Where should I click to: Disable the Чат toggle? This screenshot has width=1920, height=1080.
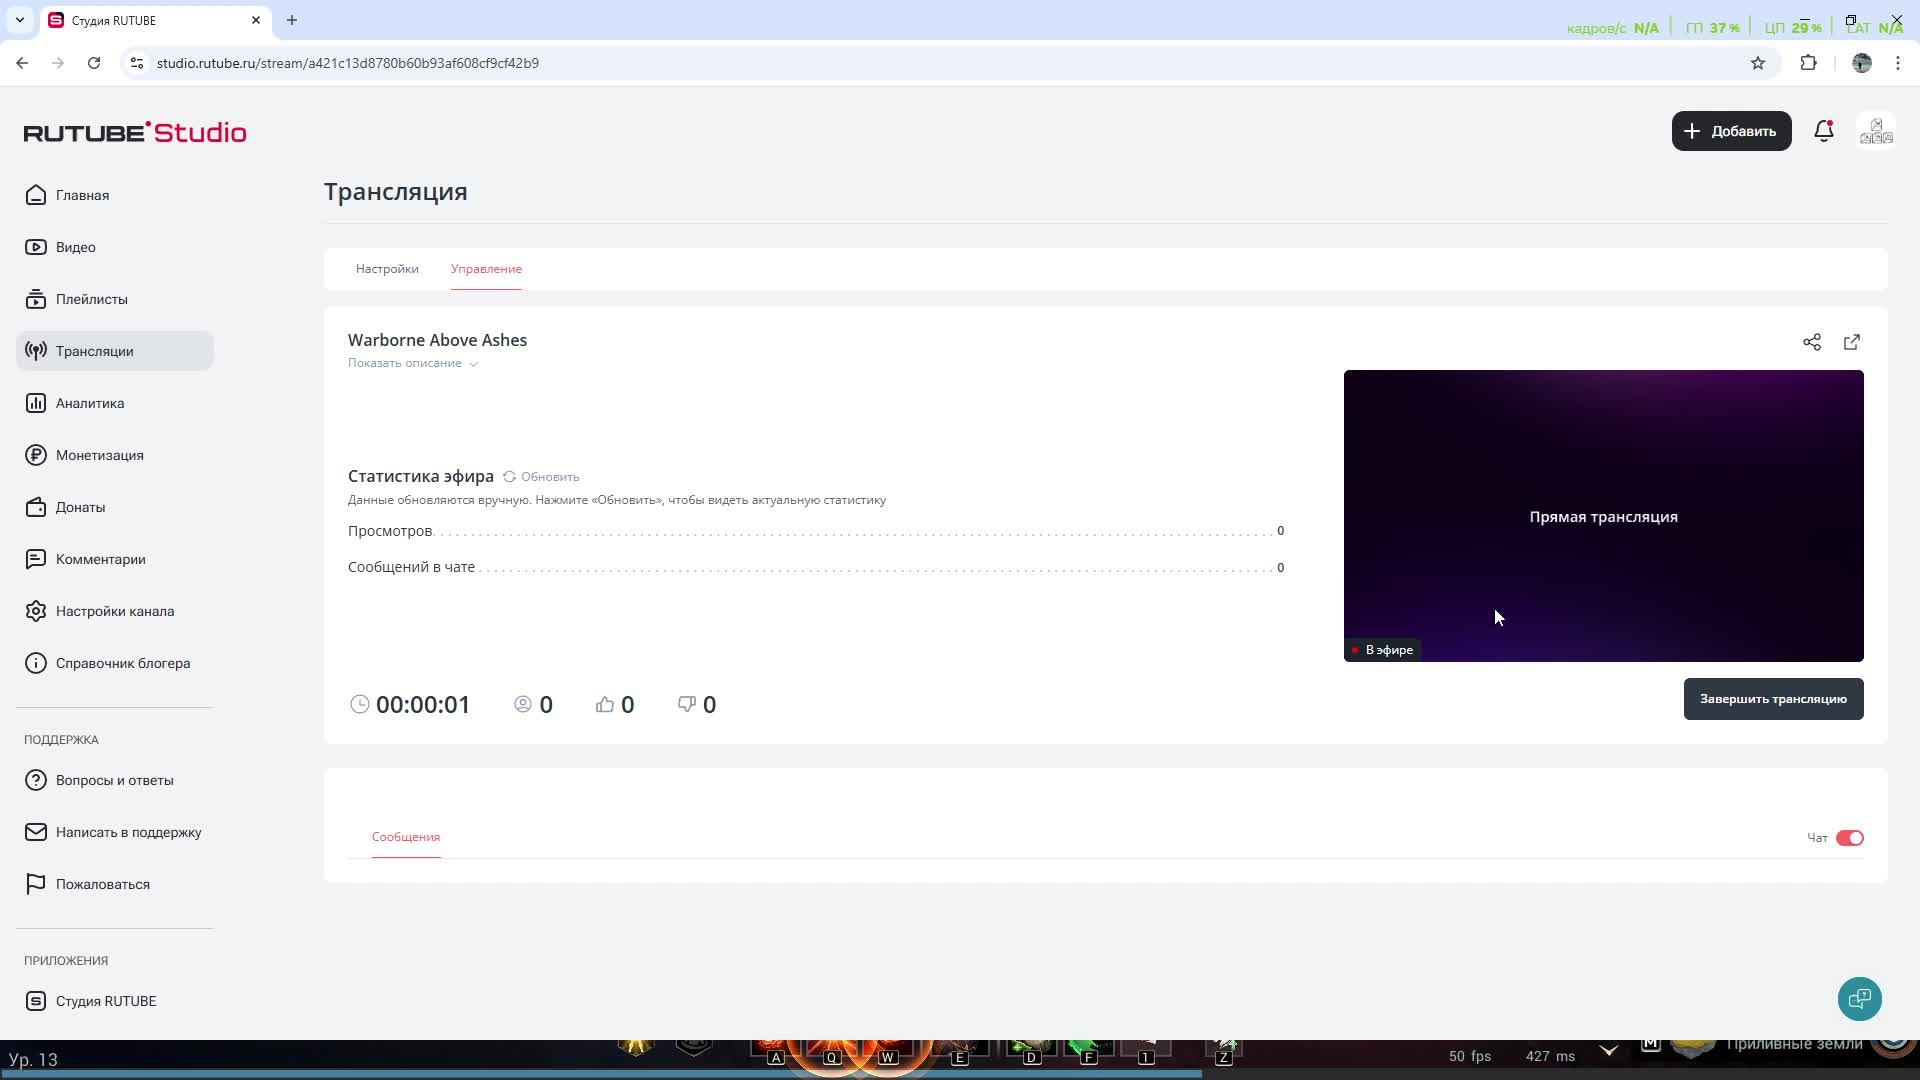coord(1849,838)
